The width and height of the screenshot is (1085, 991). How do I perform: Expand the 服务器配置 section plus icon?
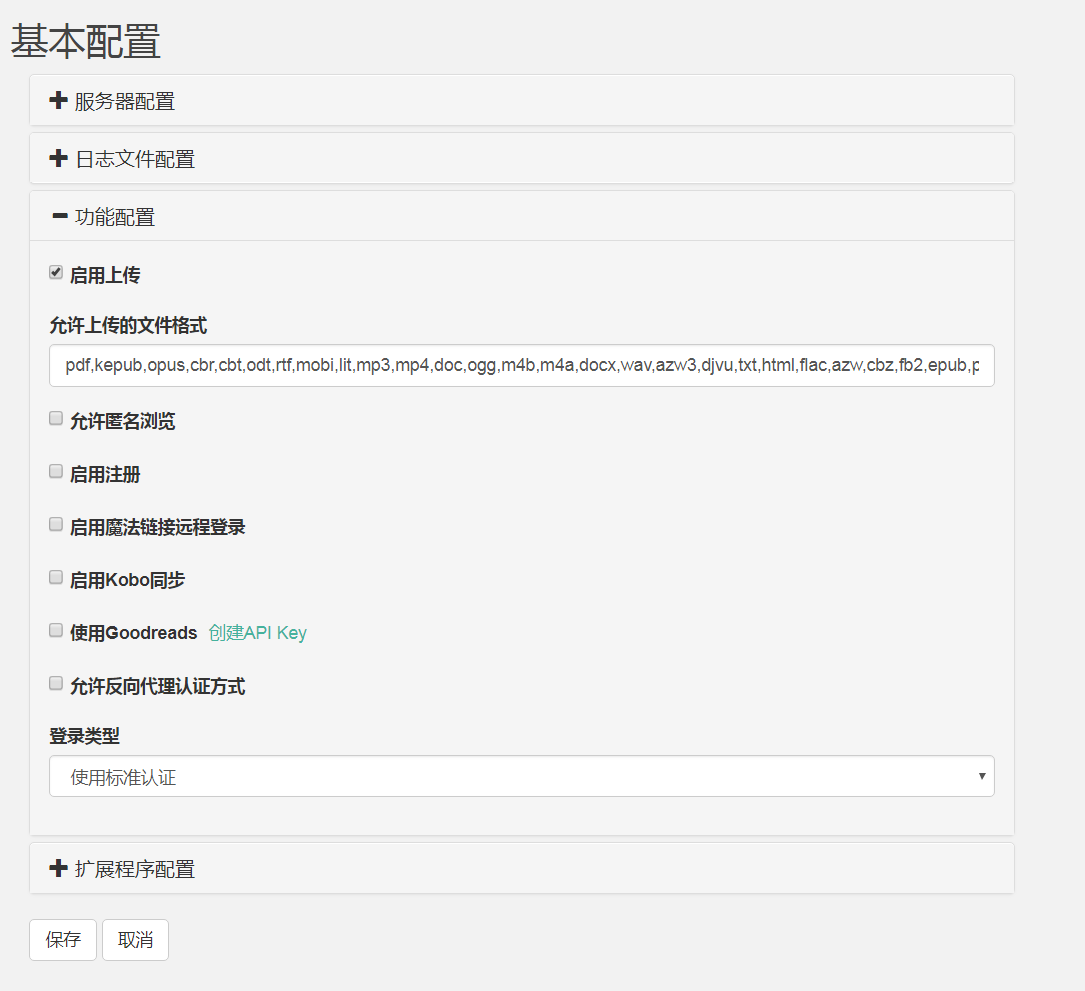[x=57, y=100]
